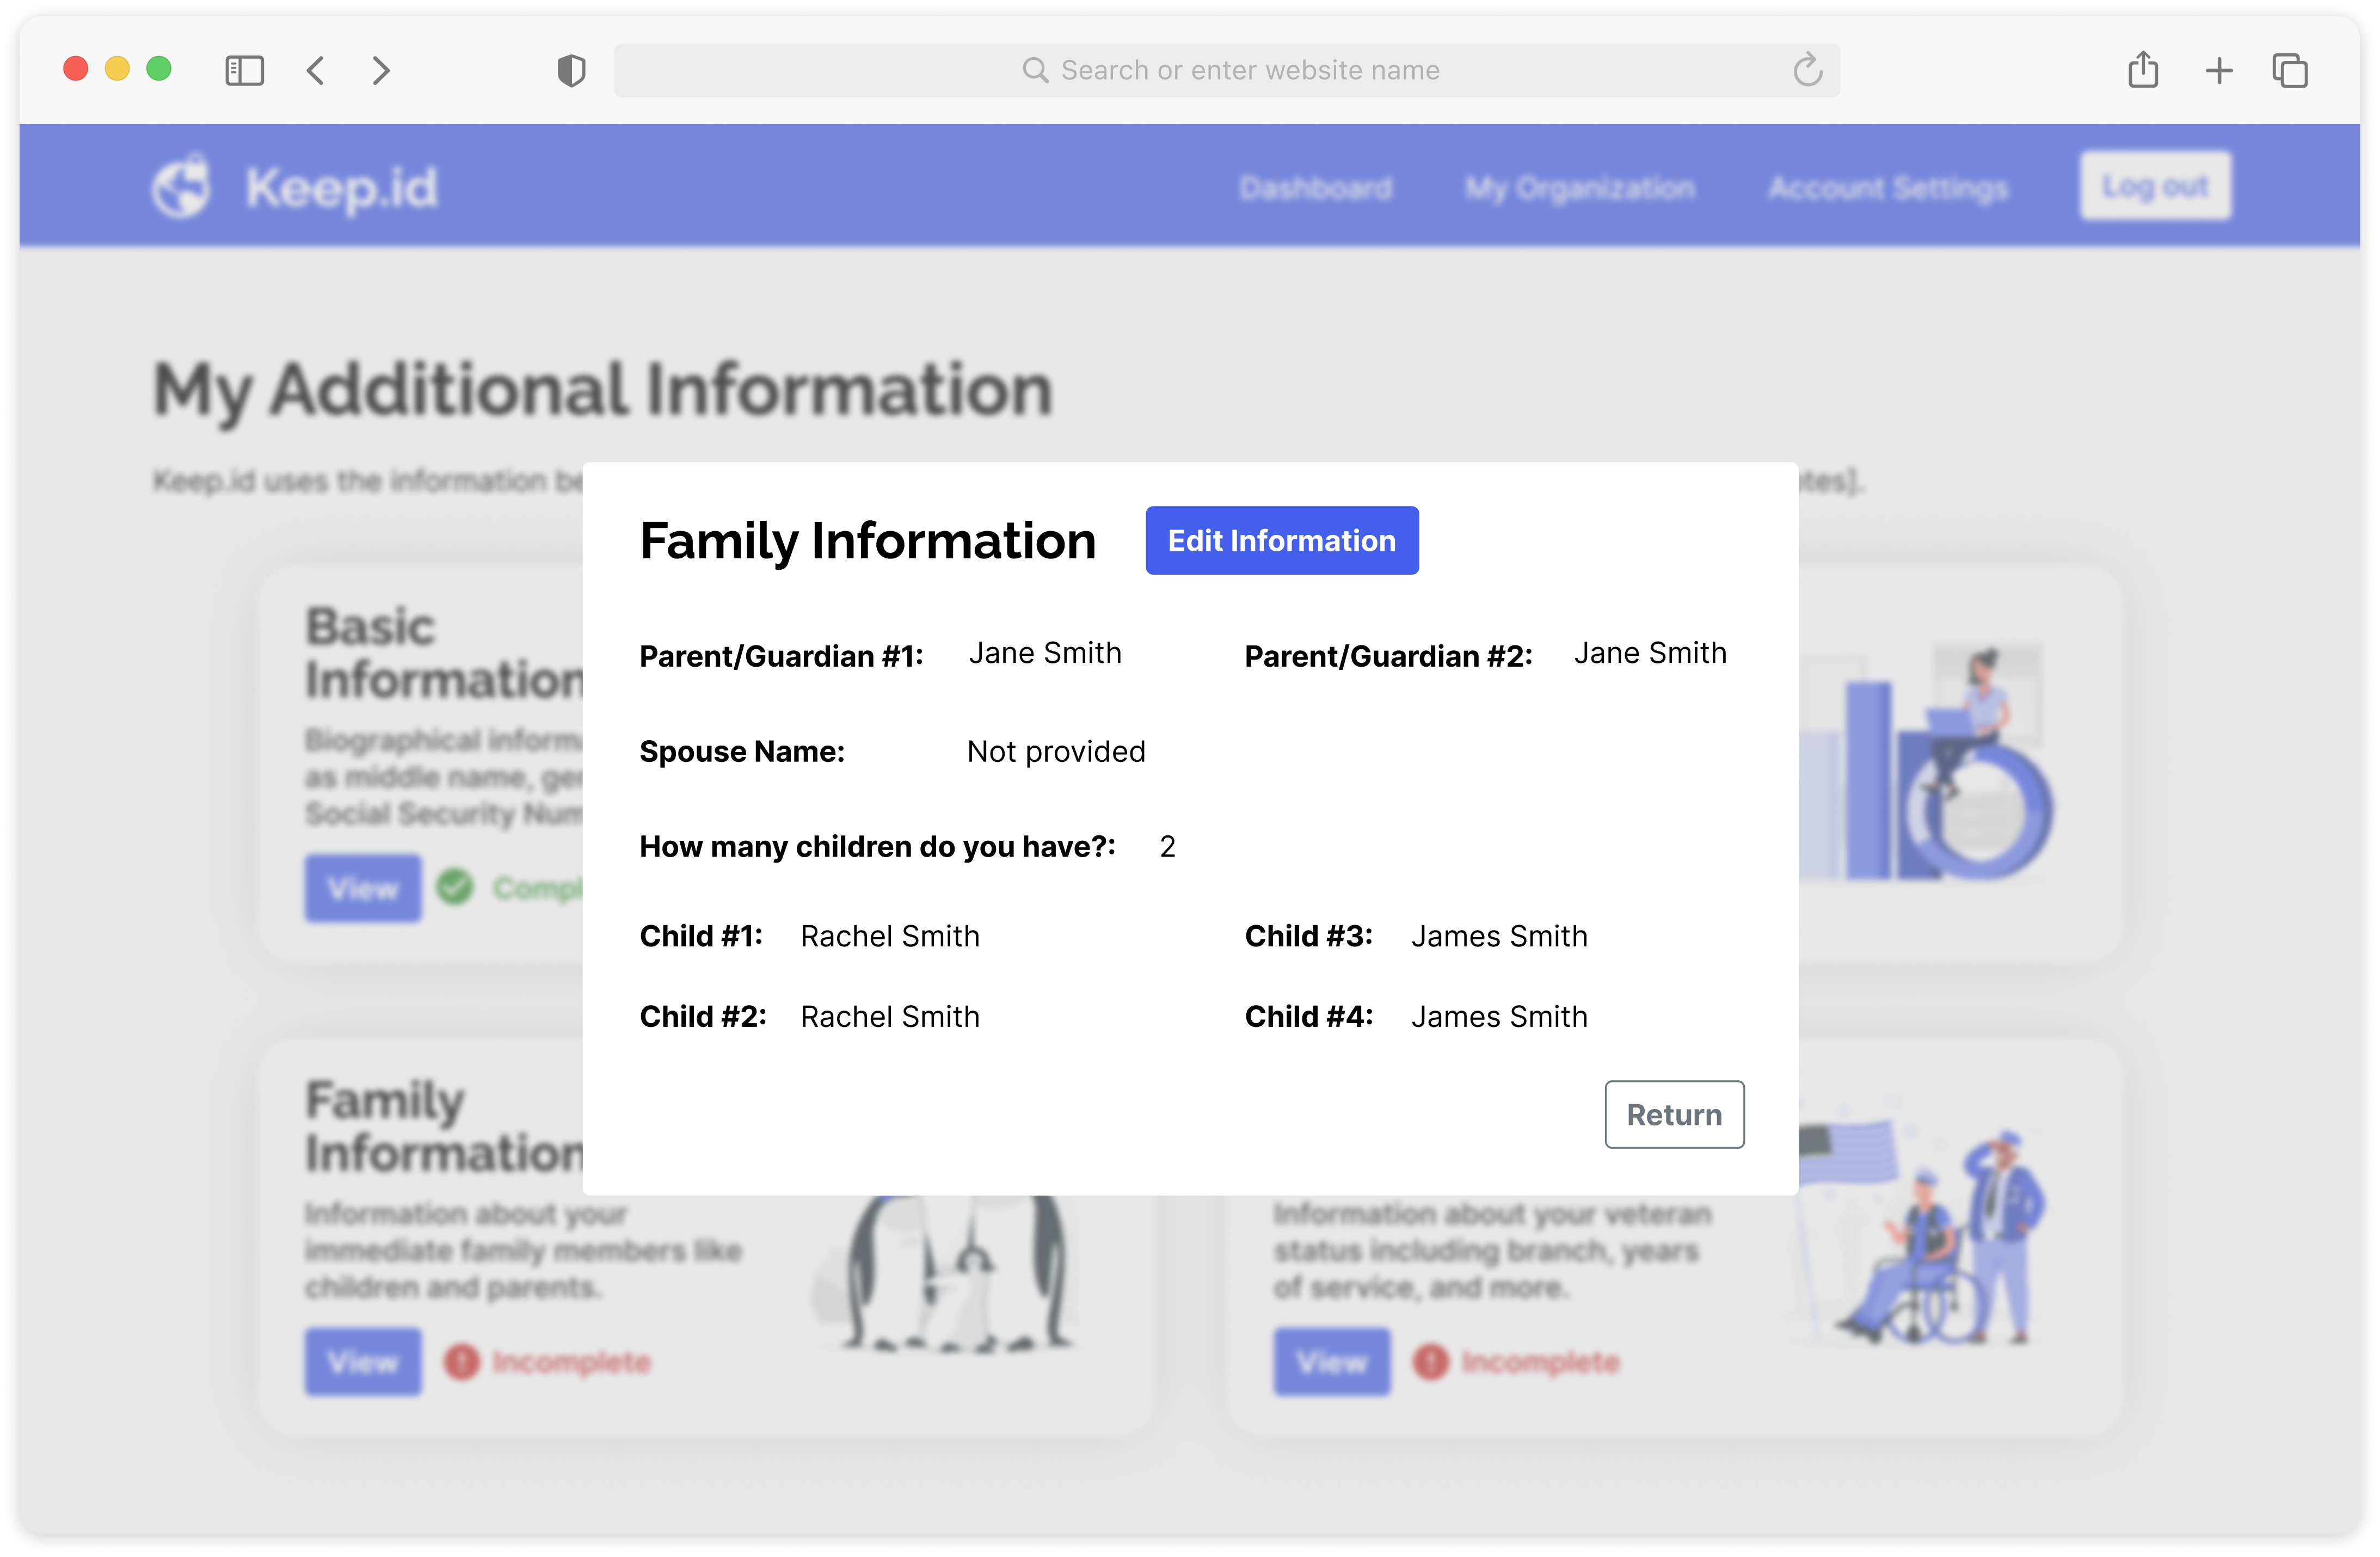Click View button in Basic Information card
Screen dimensions: 2380x1557
(363, 887)
